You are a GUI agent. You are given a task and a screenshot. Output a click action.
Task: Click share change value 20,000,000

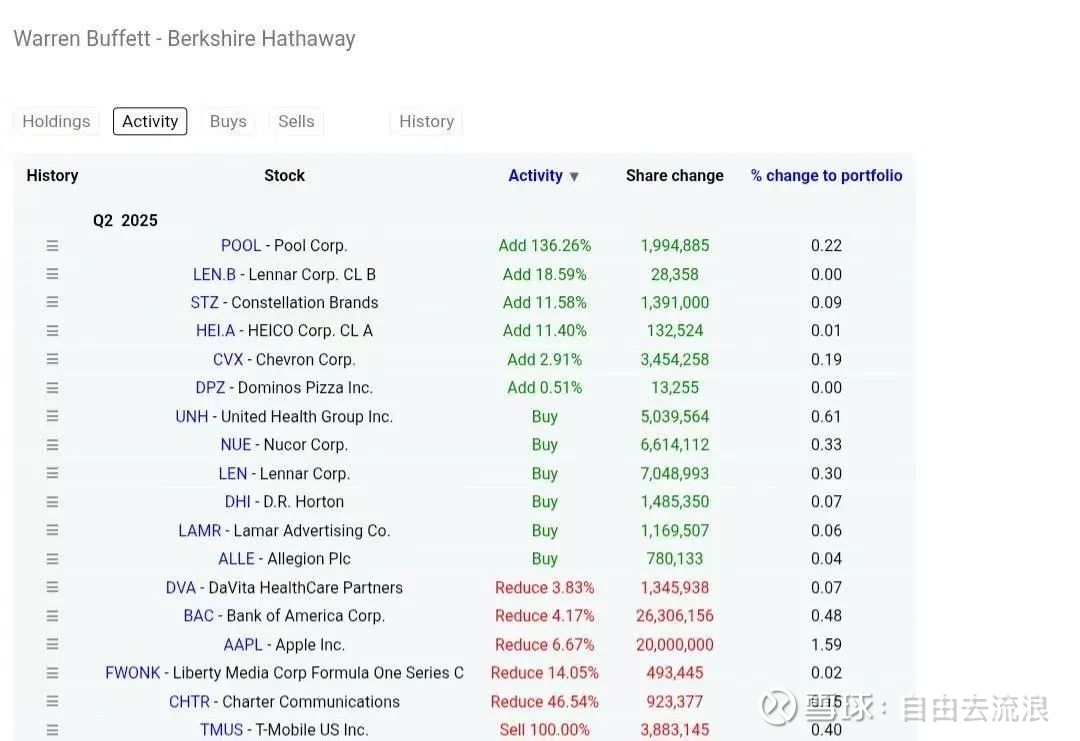[x=675, y=645]
